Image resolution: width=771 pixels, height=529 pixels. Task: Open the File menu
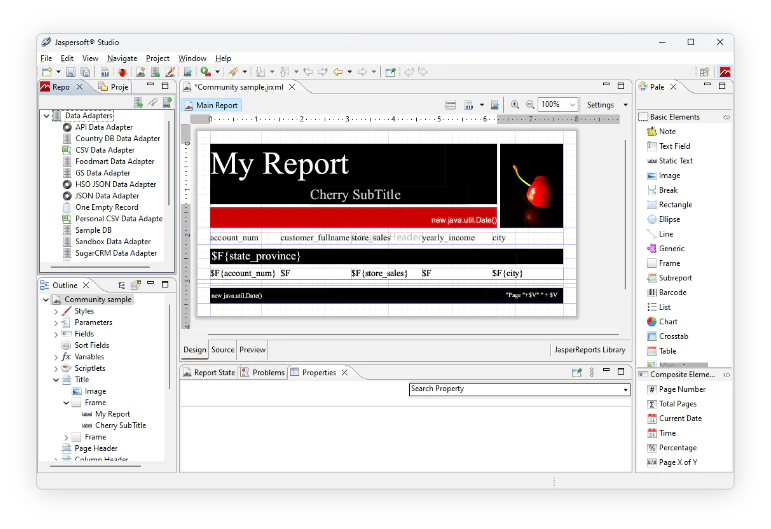[x=46, y=58]
